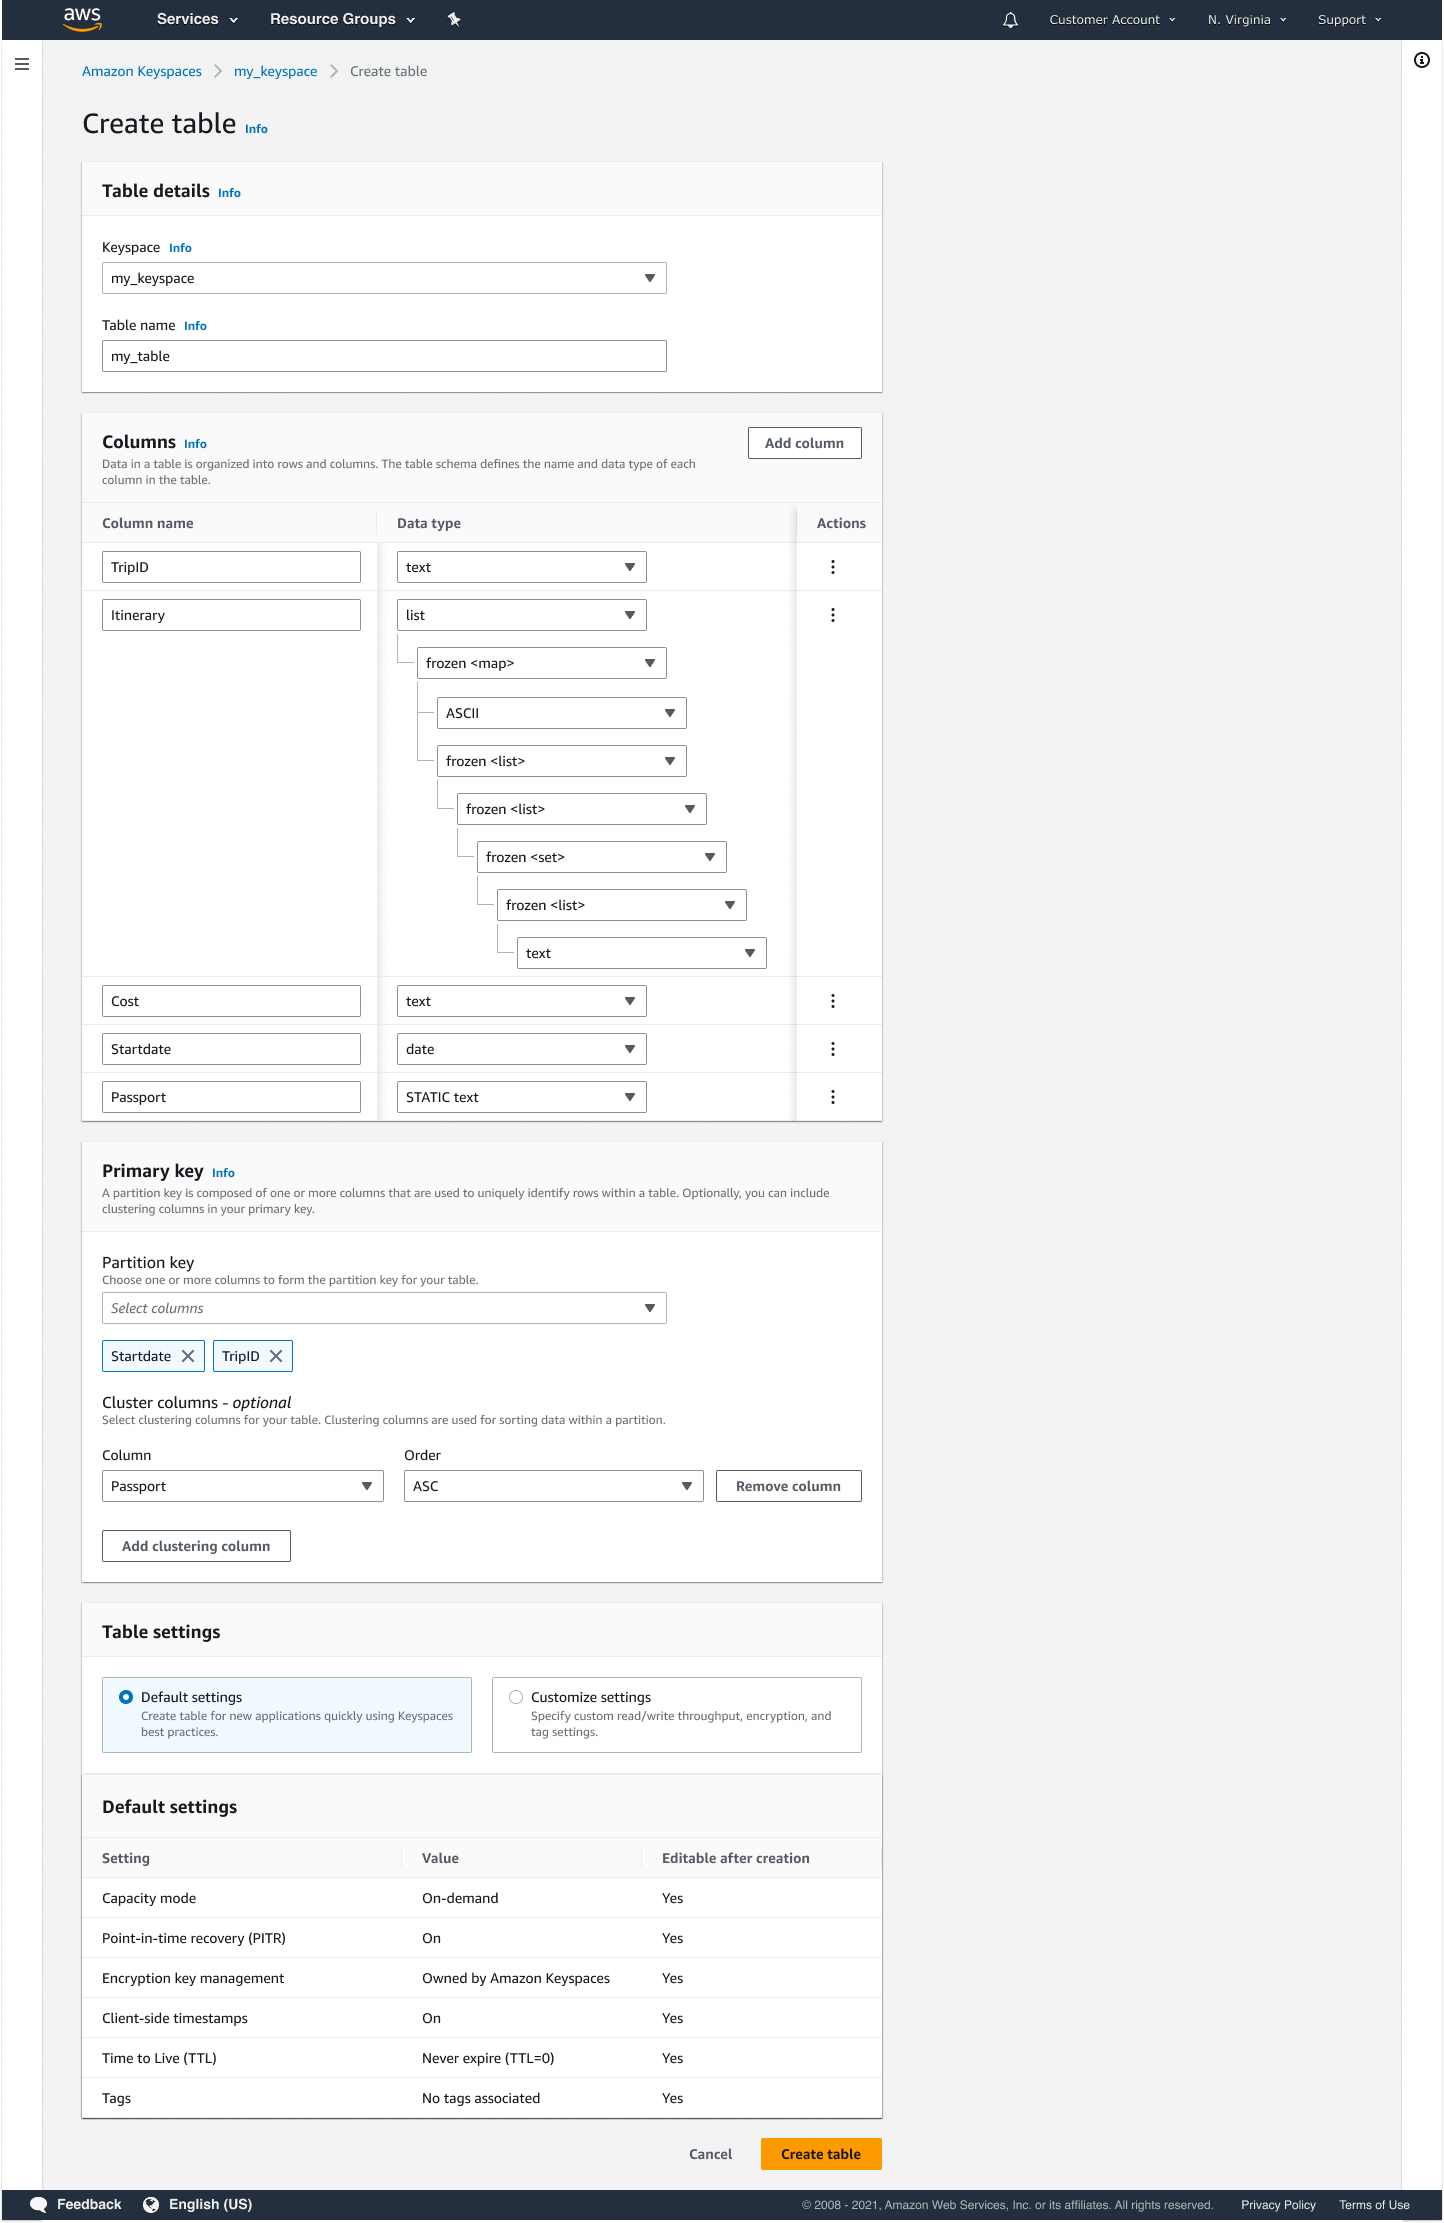Image resolution: width=1444 pixels, height=2223 pixels.
Task: Click the Table name input field
Action: [x=384, y=356]
